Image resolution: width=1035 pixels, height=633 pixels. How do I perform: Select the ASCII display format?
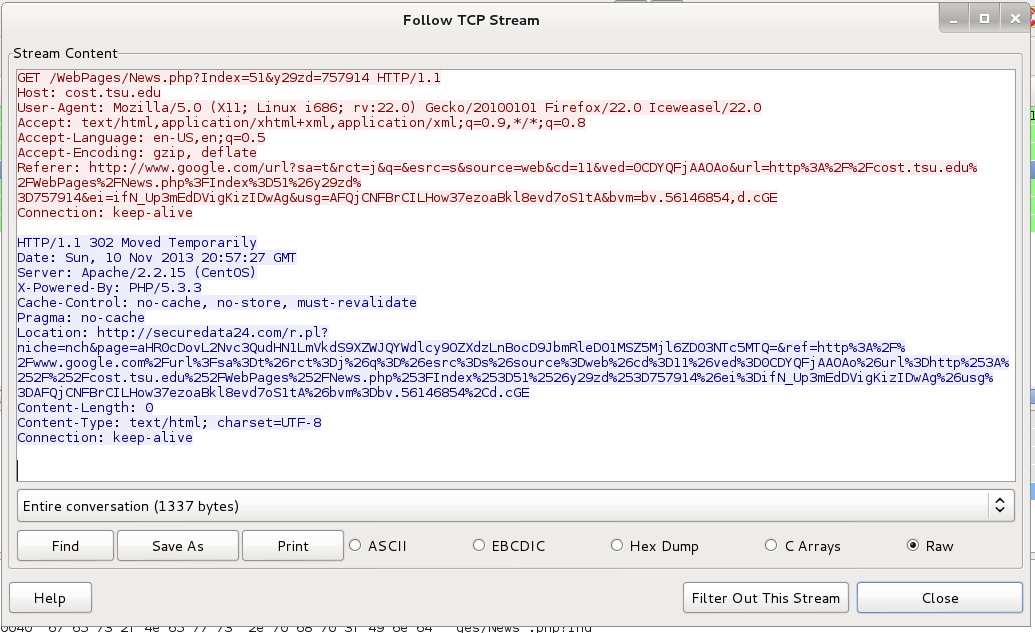pos(354,546)
